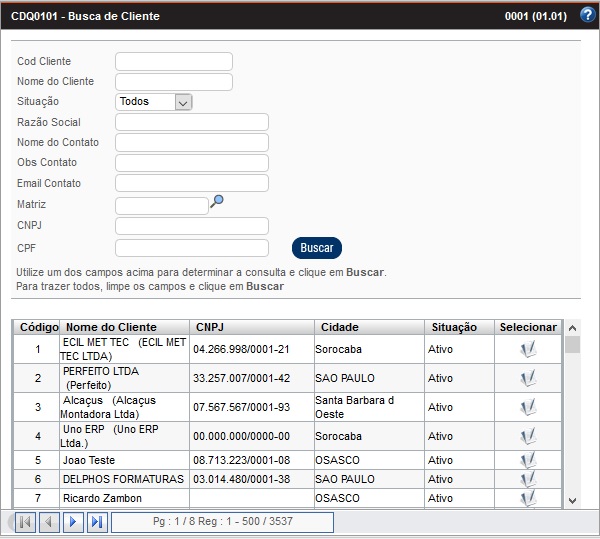The height and width of the screenshot is (539, 600).
Task: Select client Joao Teste row icon
Action: [x=528, y=460]
